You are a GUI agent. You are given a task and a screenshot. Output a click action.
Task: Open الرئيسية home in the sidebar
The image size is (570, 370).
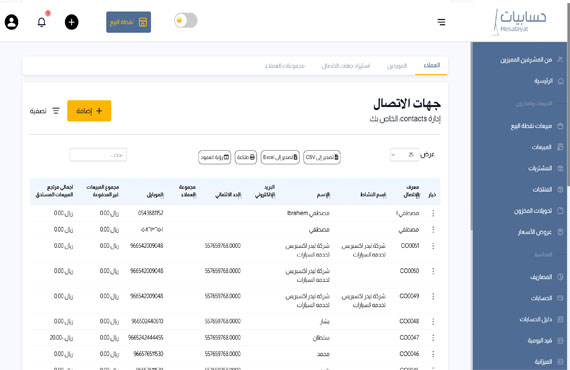point(549,81)
